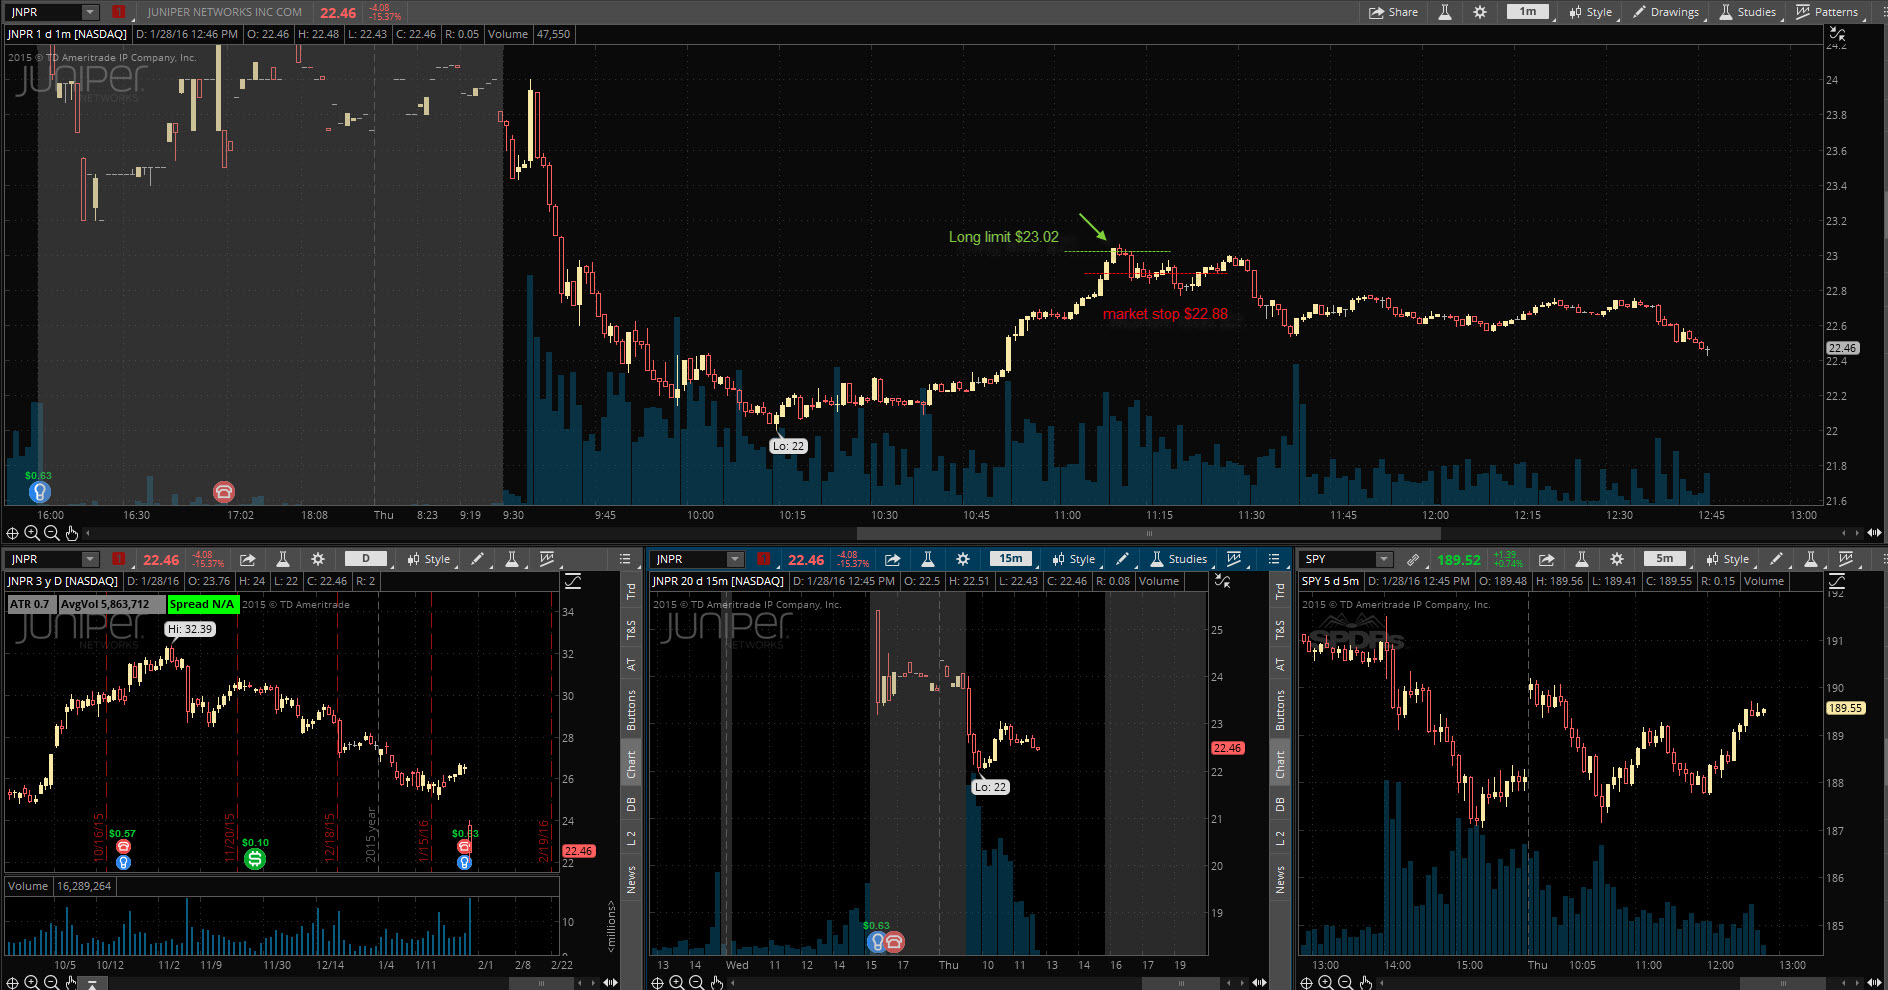Viewport: 1888px width, 990px height.
Task: Click symbol field of main chart
Action: click(x=45, y=12)
